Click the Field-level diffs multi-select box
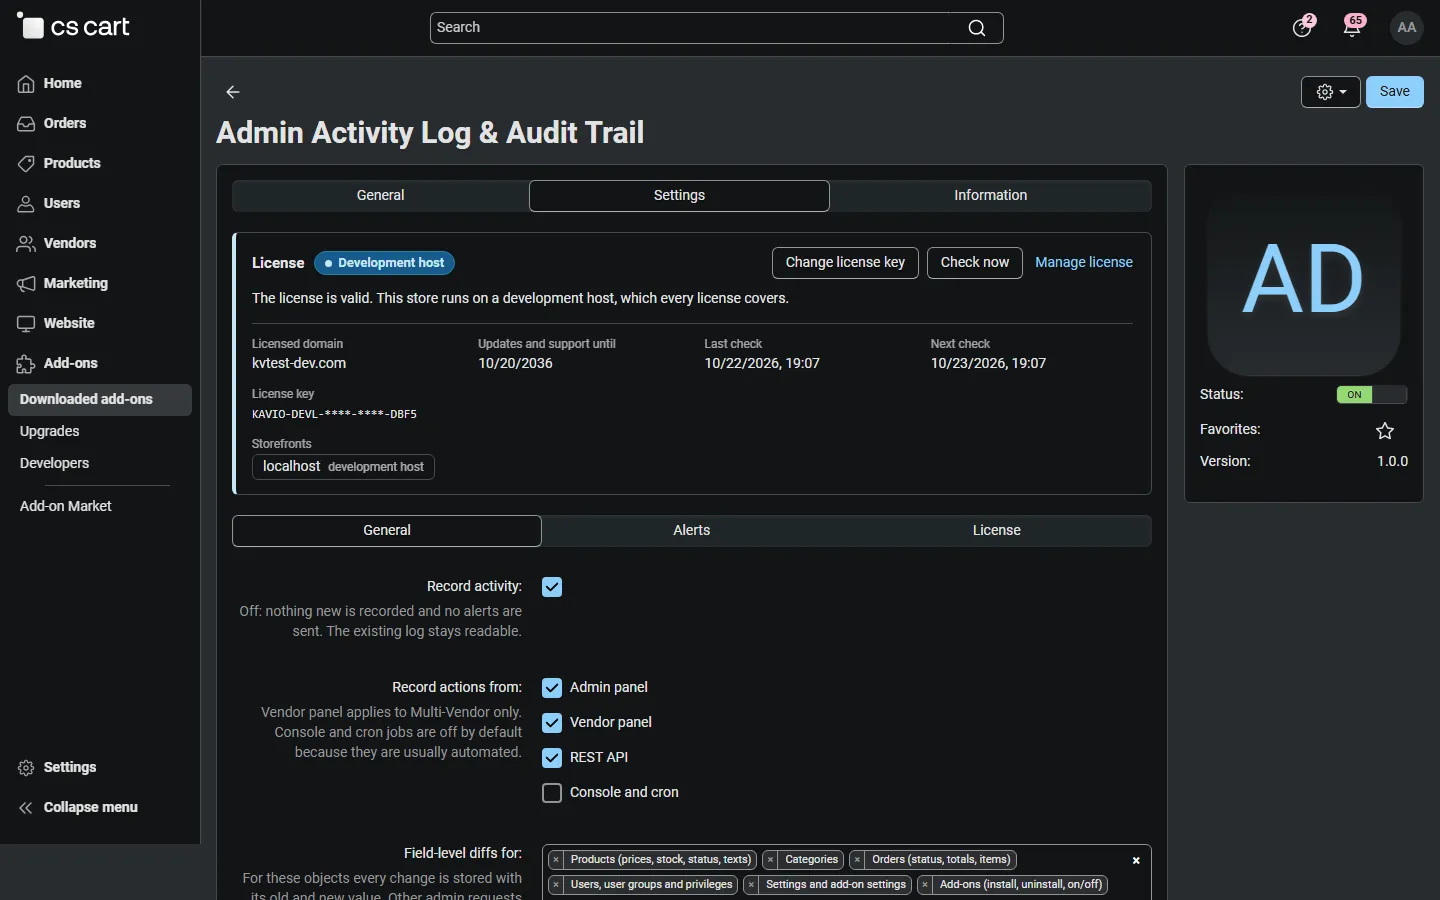This screenshot has width=1440, height=900. pos(847,873)
